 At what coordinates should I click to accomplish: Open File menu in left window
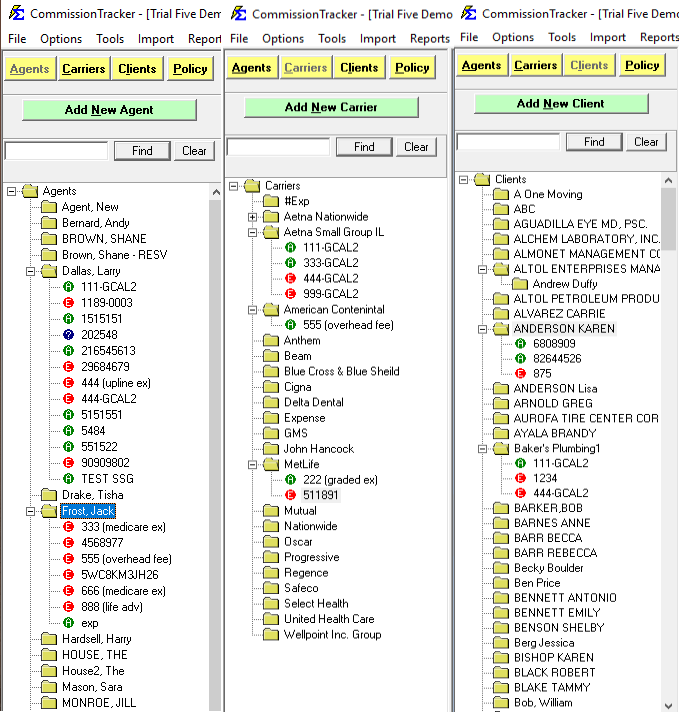click(x=17, y=39)
